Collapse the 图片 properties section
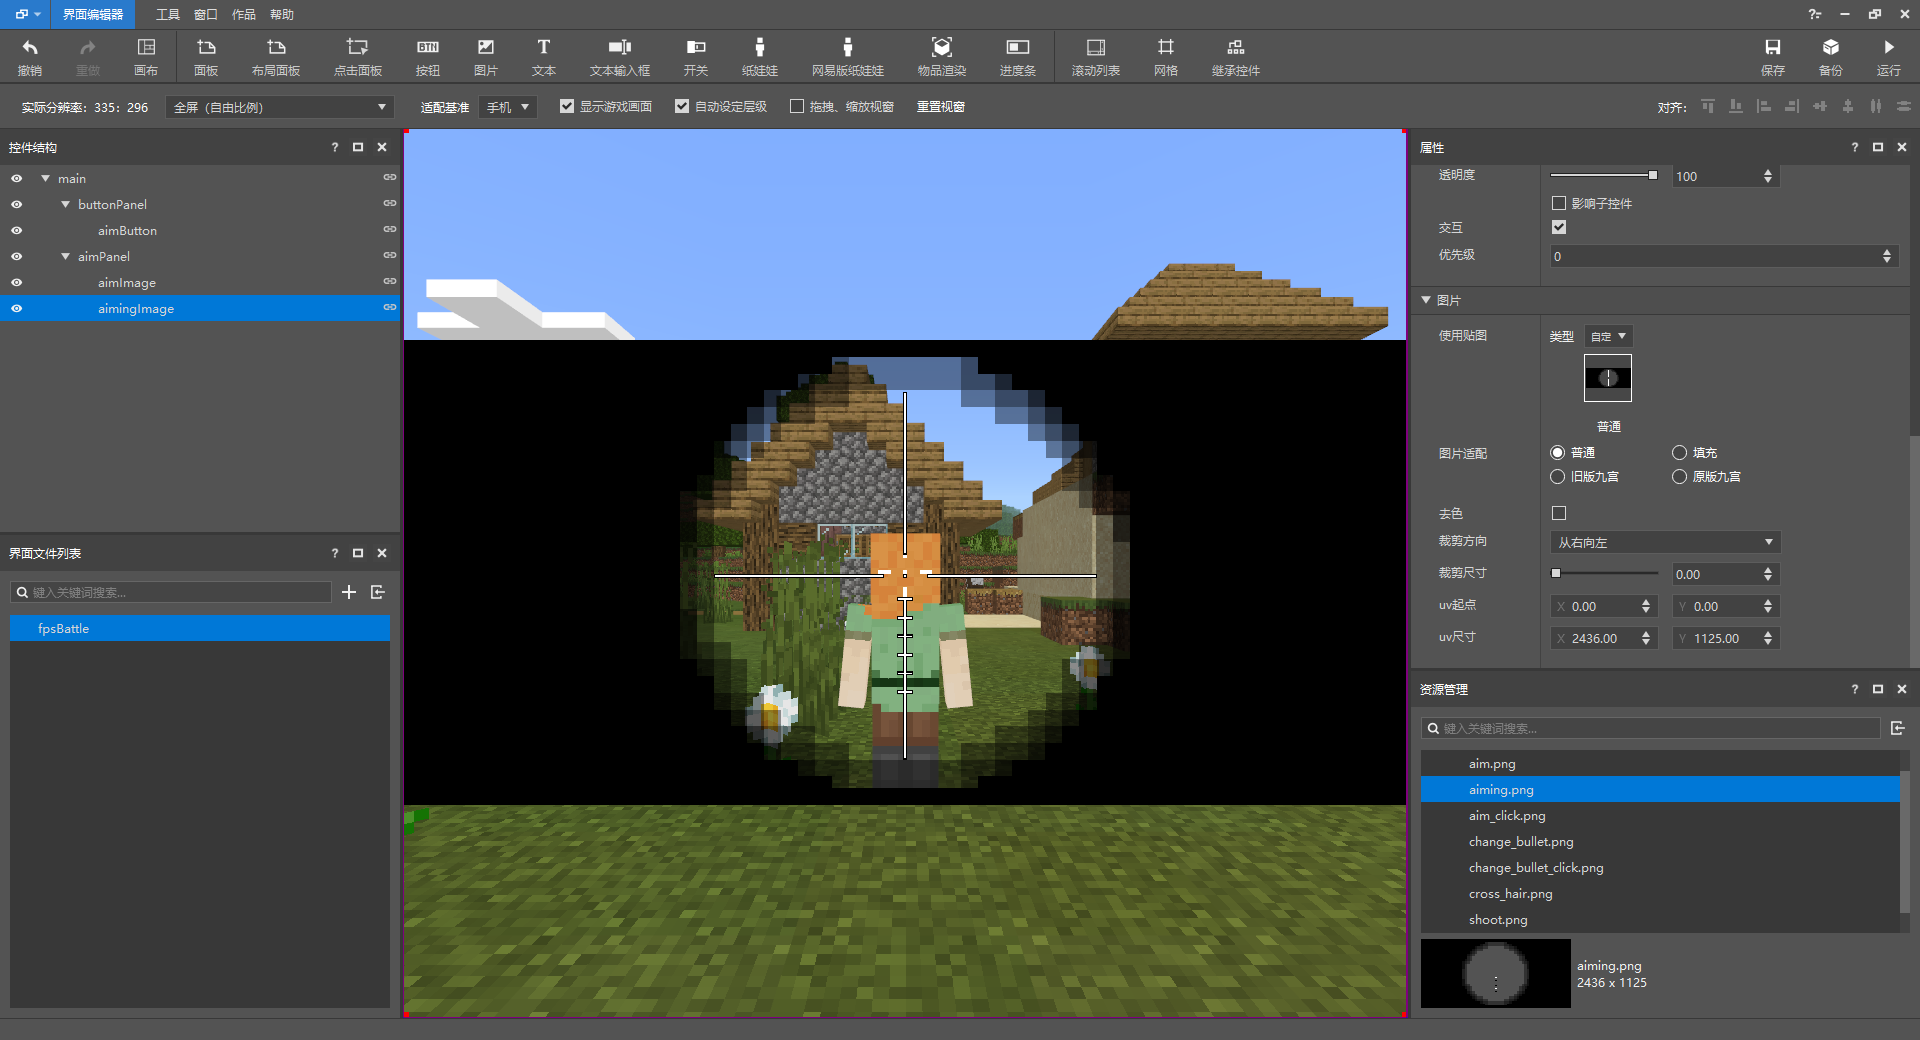The width and height of the screenshot is (1920, 1040). tap(1426, 300)
